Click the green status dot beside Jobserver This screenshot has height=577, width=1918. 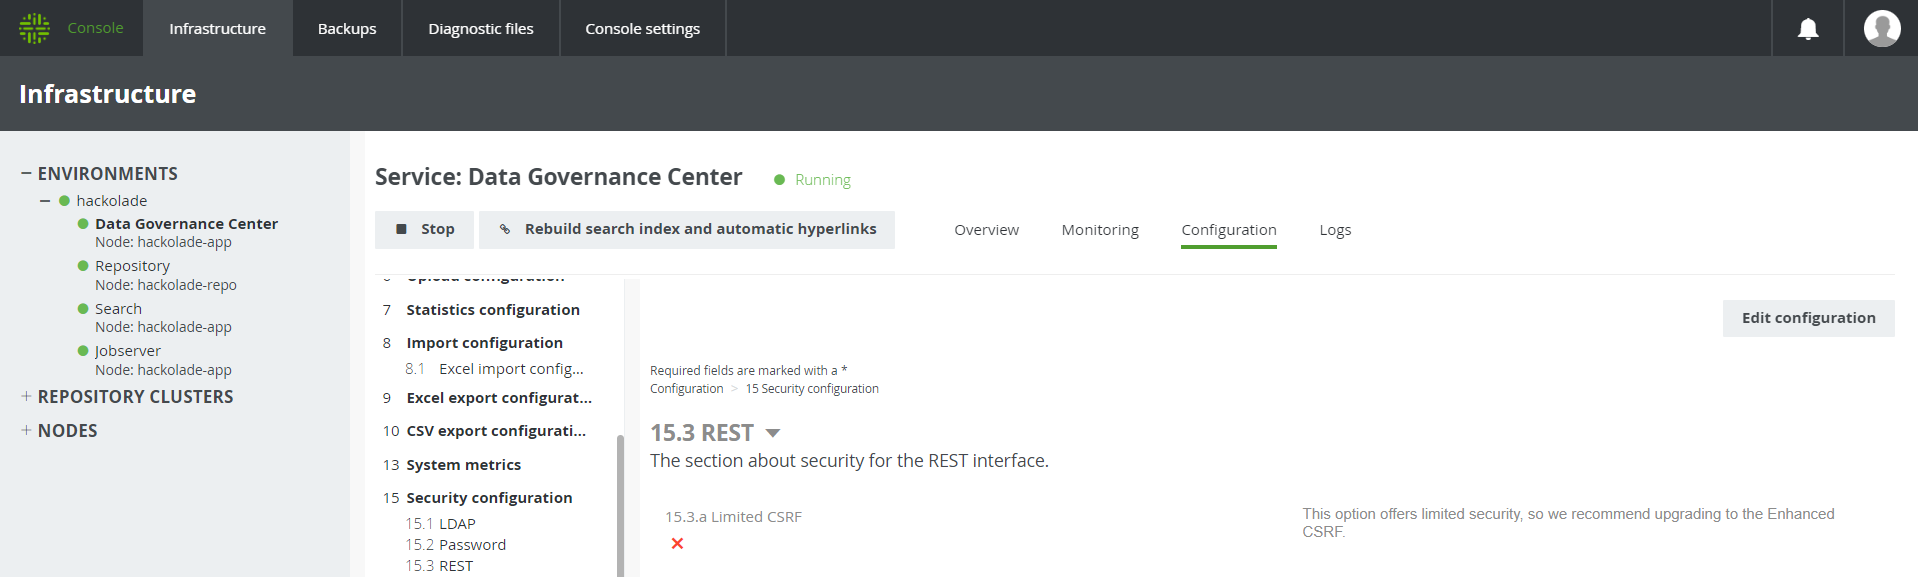pos(83,351)
